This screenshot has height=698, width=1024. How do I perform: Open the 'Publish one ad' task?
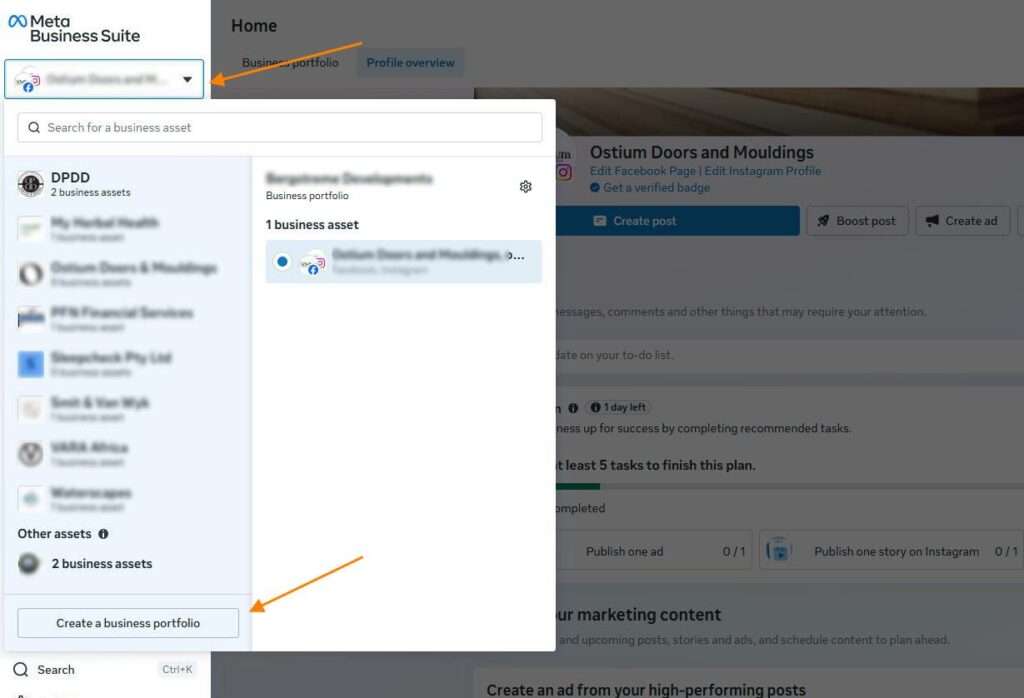(654, 552)
